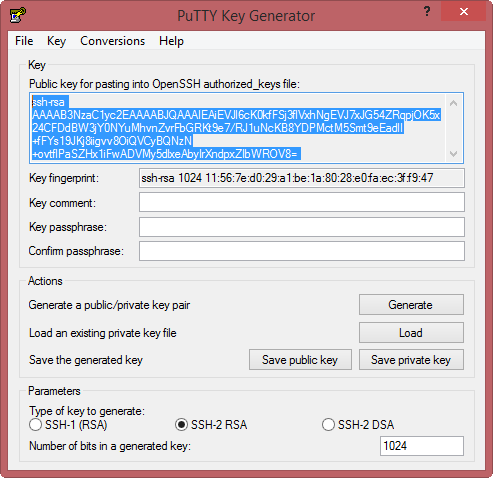Click the public key box scroll up arrow
Viewport: 493px width, 478px height.
[453, 104]
